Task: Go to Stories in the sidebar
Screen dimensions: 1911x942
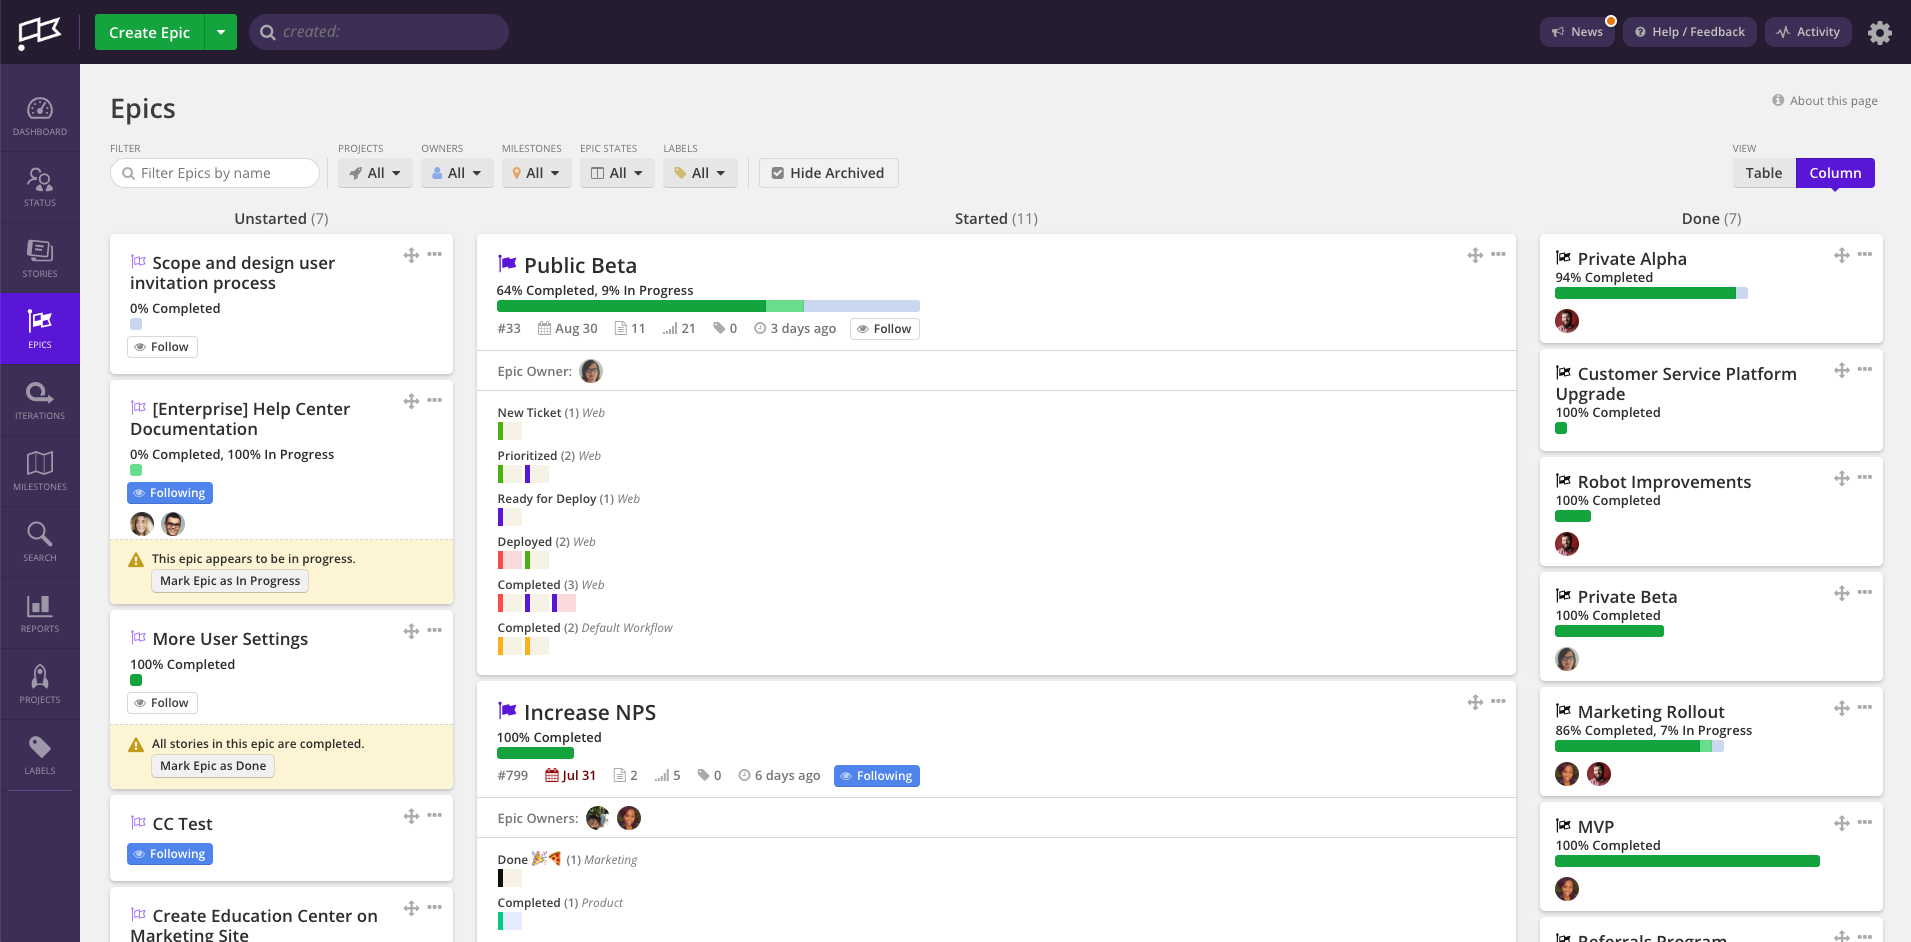Action: [40, 258]
